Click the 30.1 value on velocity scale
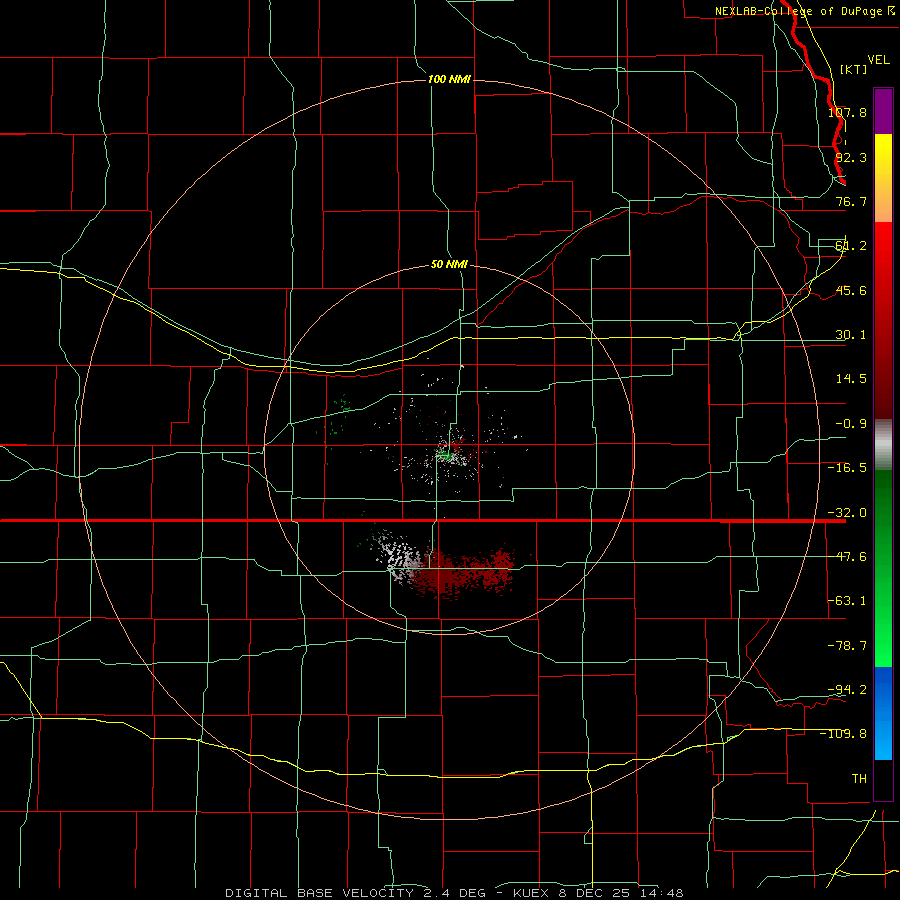The image size is (900, 900). pos(851,335)
